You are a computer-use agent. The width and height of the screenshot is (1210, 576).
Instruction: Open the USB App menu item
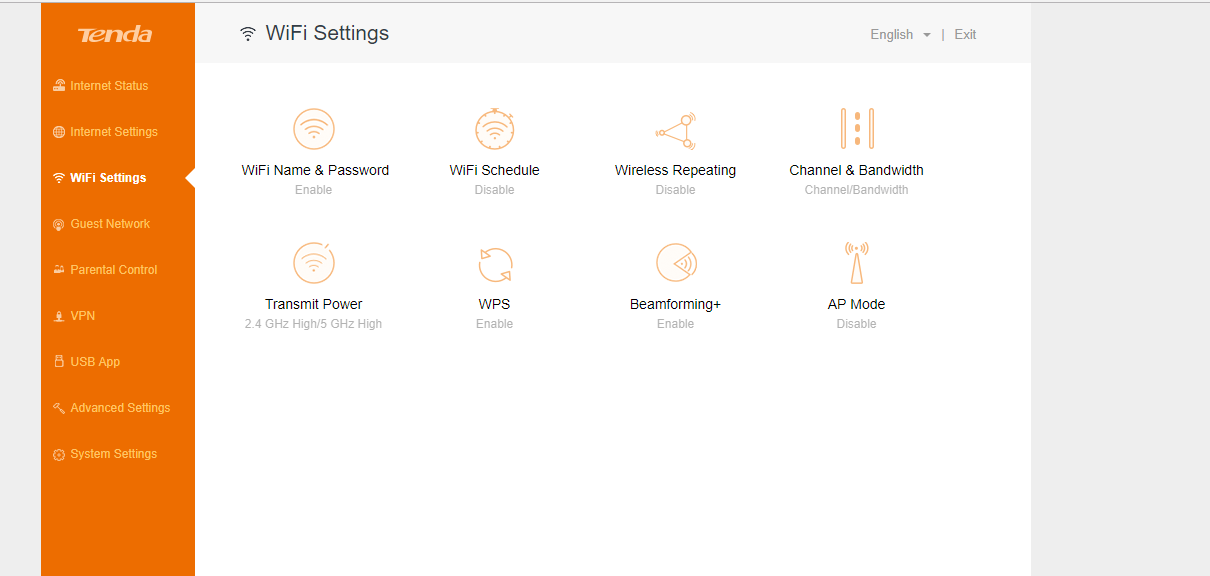pos(95,362)
